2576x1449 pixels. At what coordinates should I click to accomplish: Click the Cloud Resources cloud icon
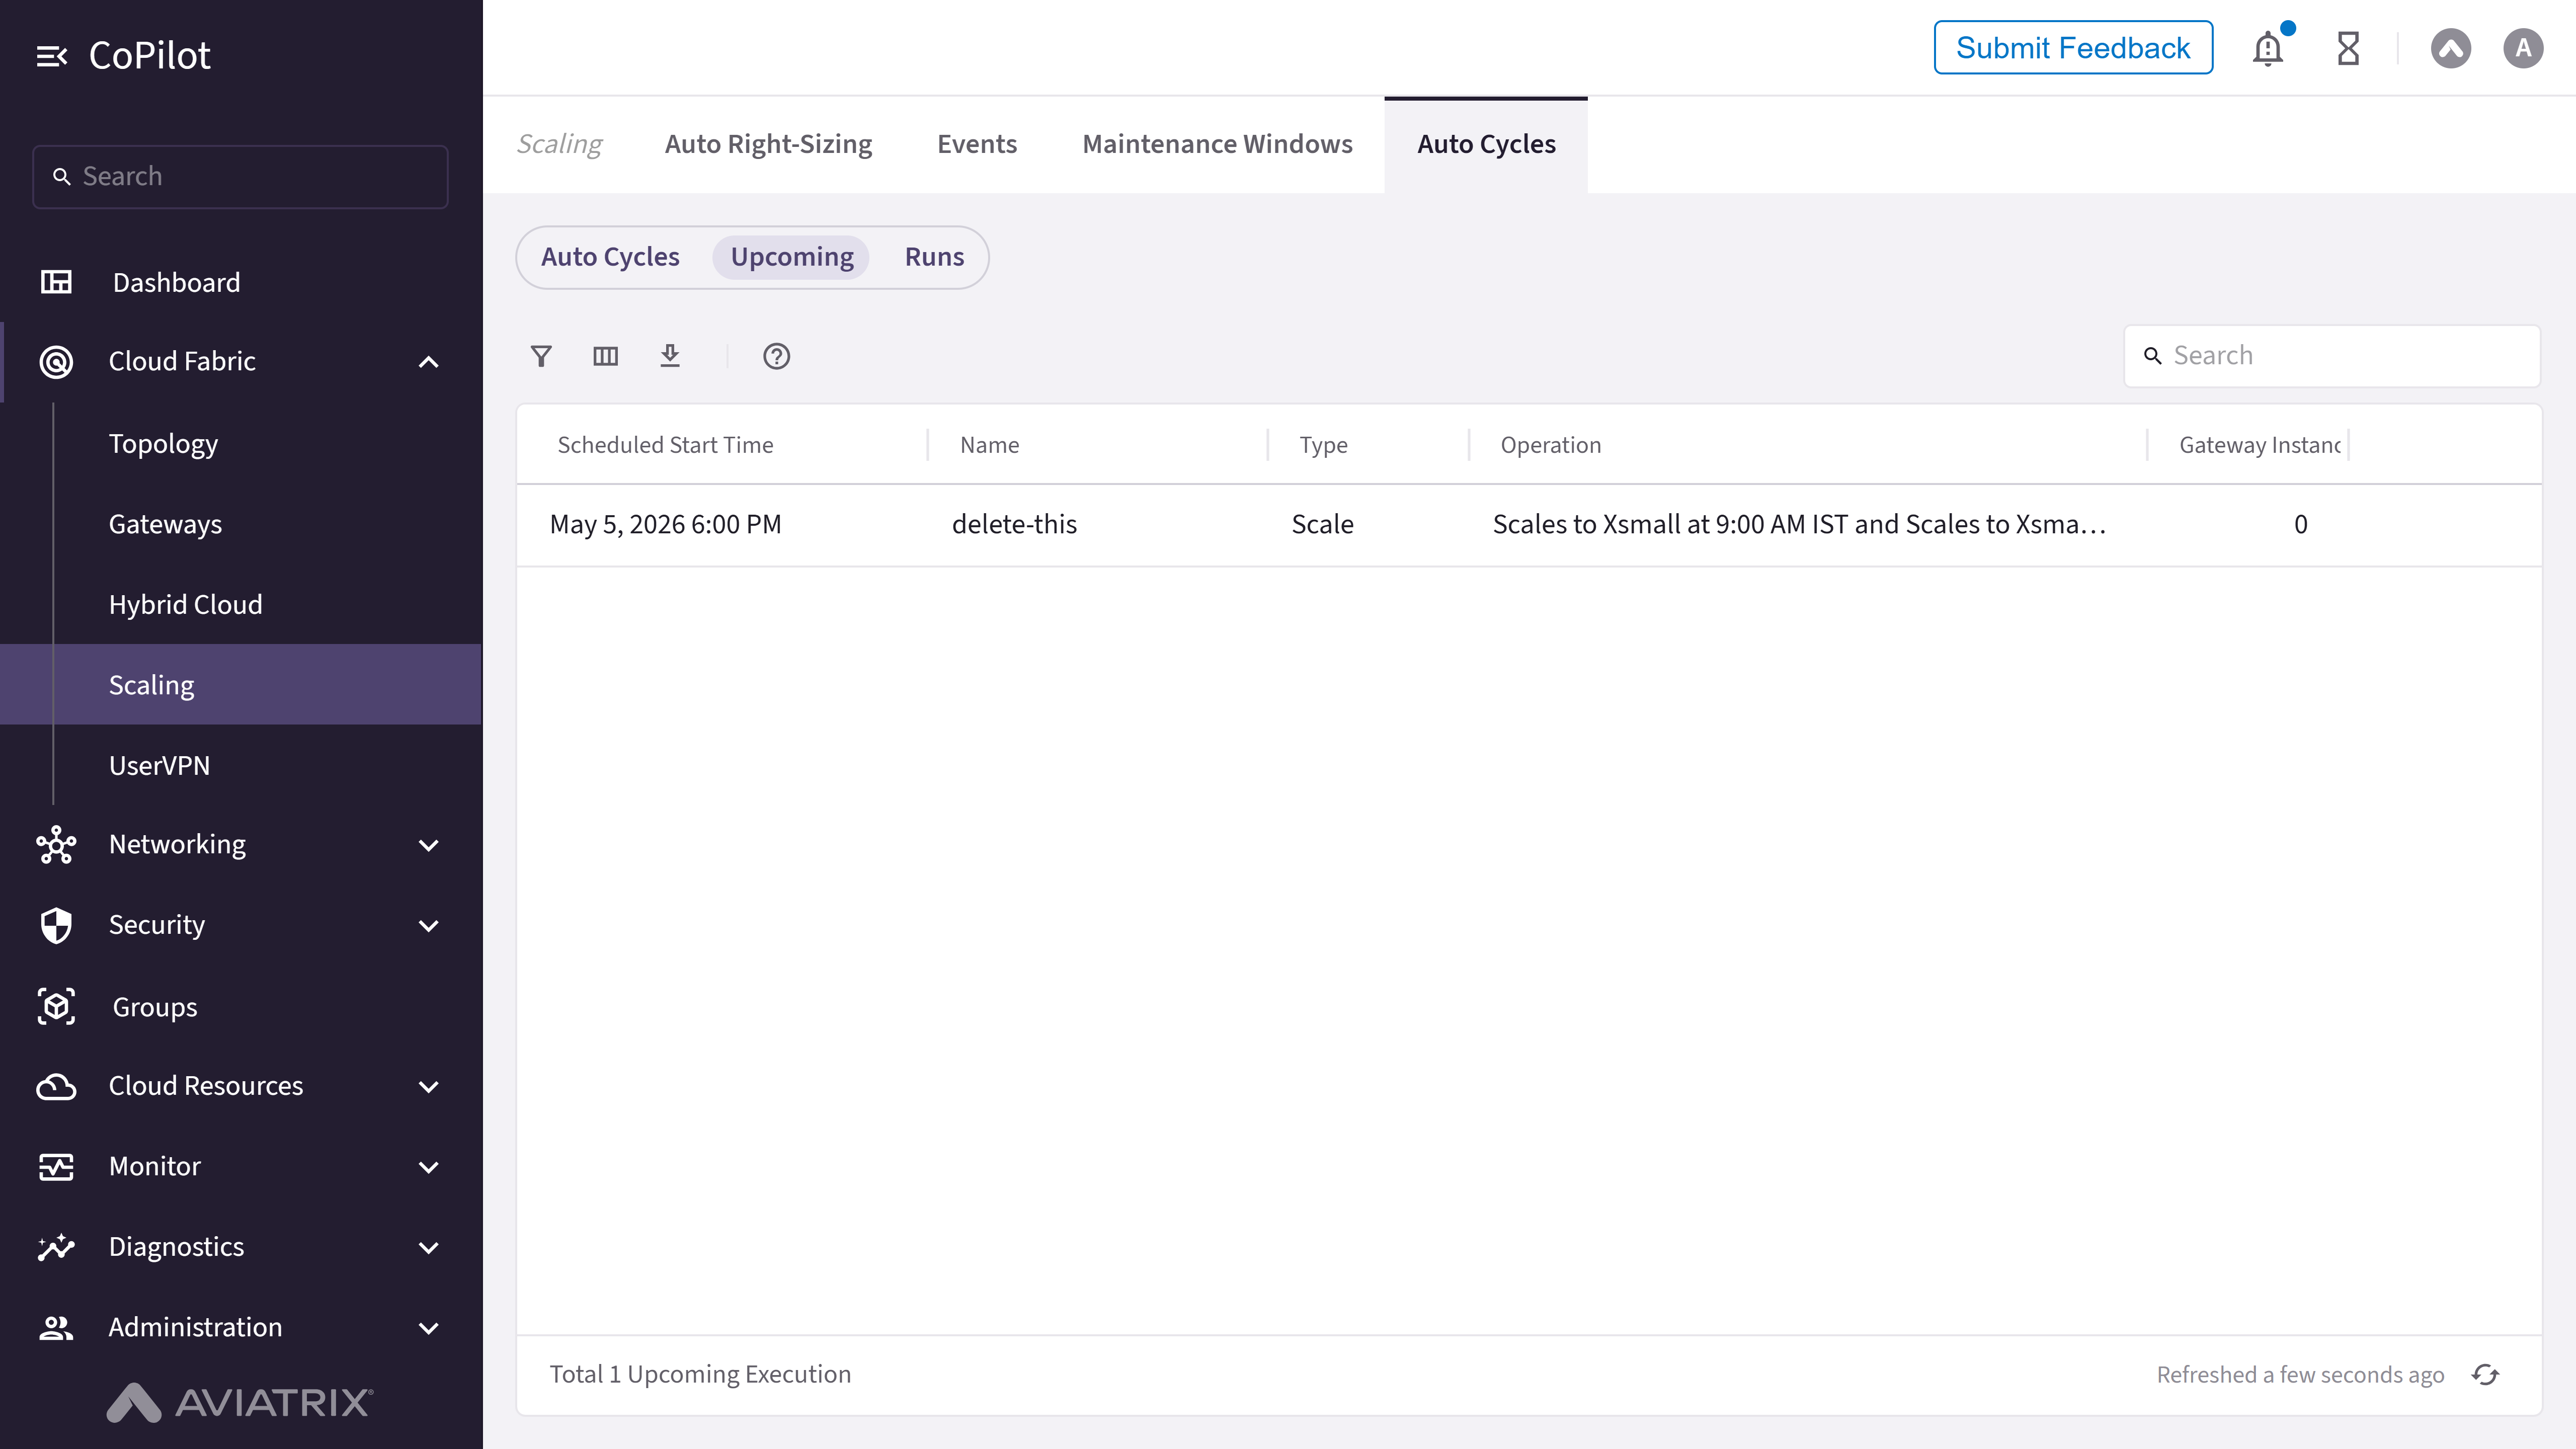coord(56,1087)
